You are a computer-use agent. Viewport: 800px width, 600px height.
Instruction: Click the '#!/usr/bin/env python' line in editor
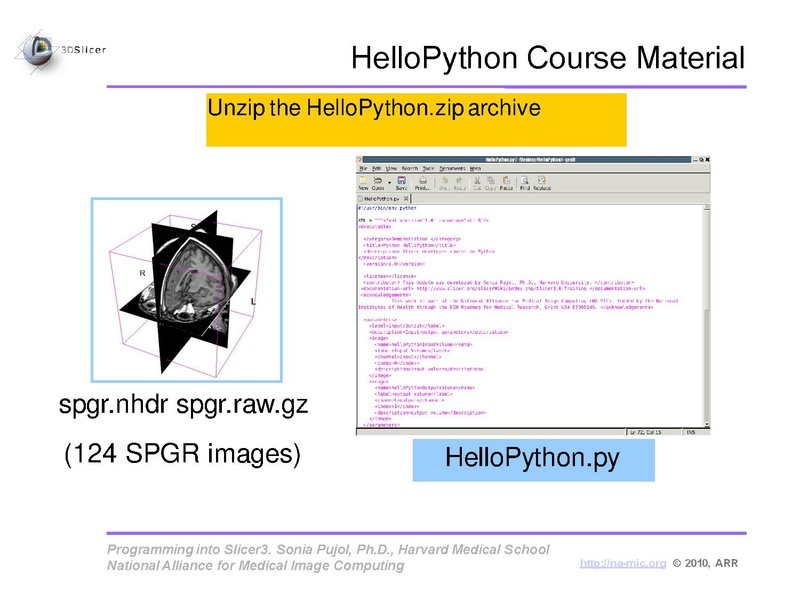pyautogui.click(x=387, y=208)
